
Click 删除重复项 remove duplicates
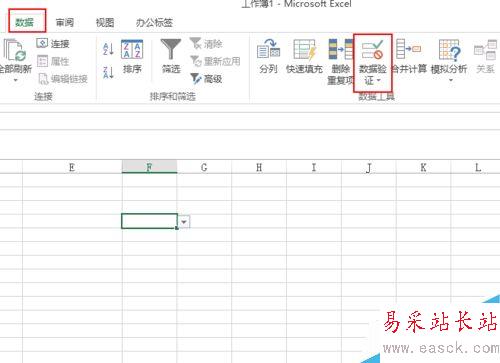[x=340, y=61]
